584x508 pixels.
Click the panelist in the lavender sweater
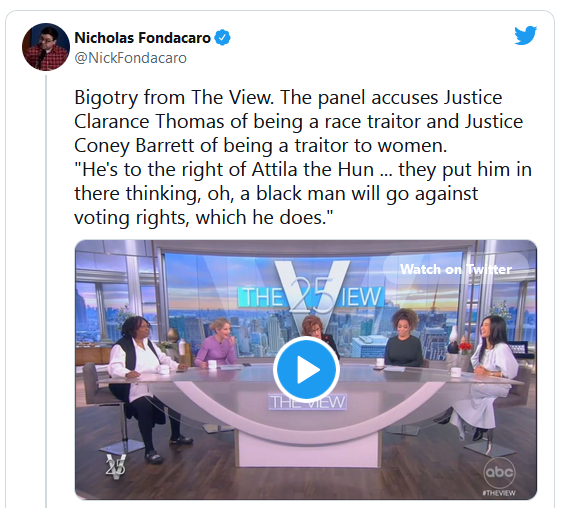(x=217, y=344)
